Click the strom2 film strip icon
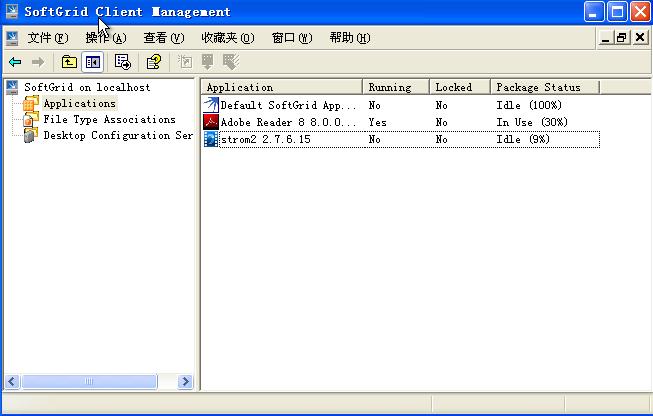The width and height of the screenshot is (653, 416). 211,139
